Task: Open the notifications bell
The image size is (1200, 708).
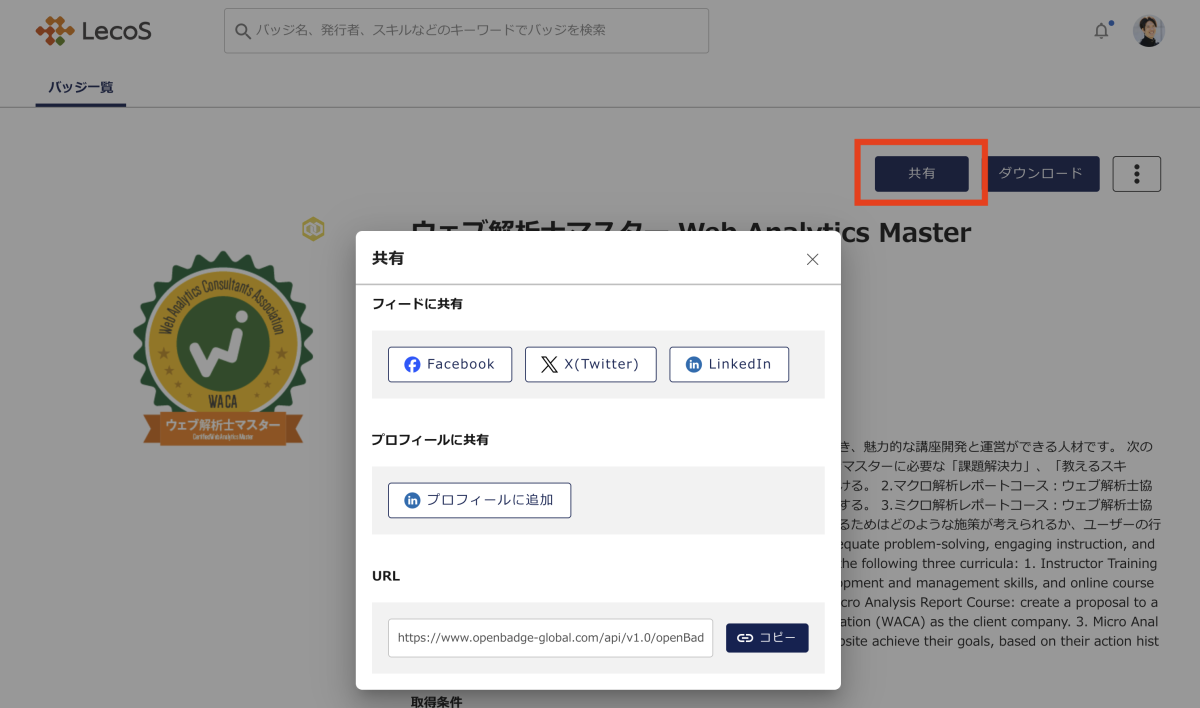Action: point(1101,31)
